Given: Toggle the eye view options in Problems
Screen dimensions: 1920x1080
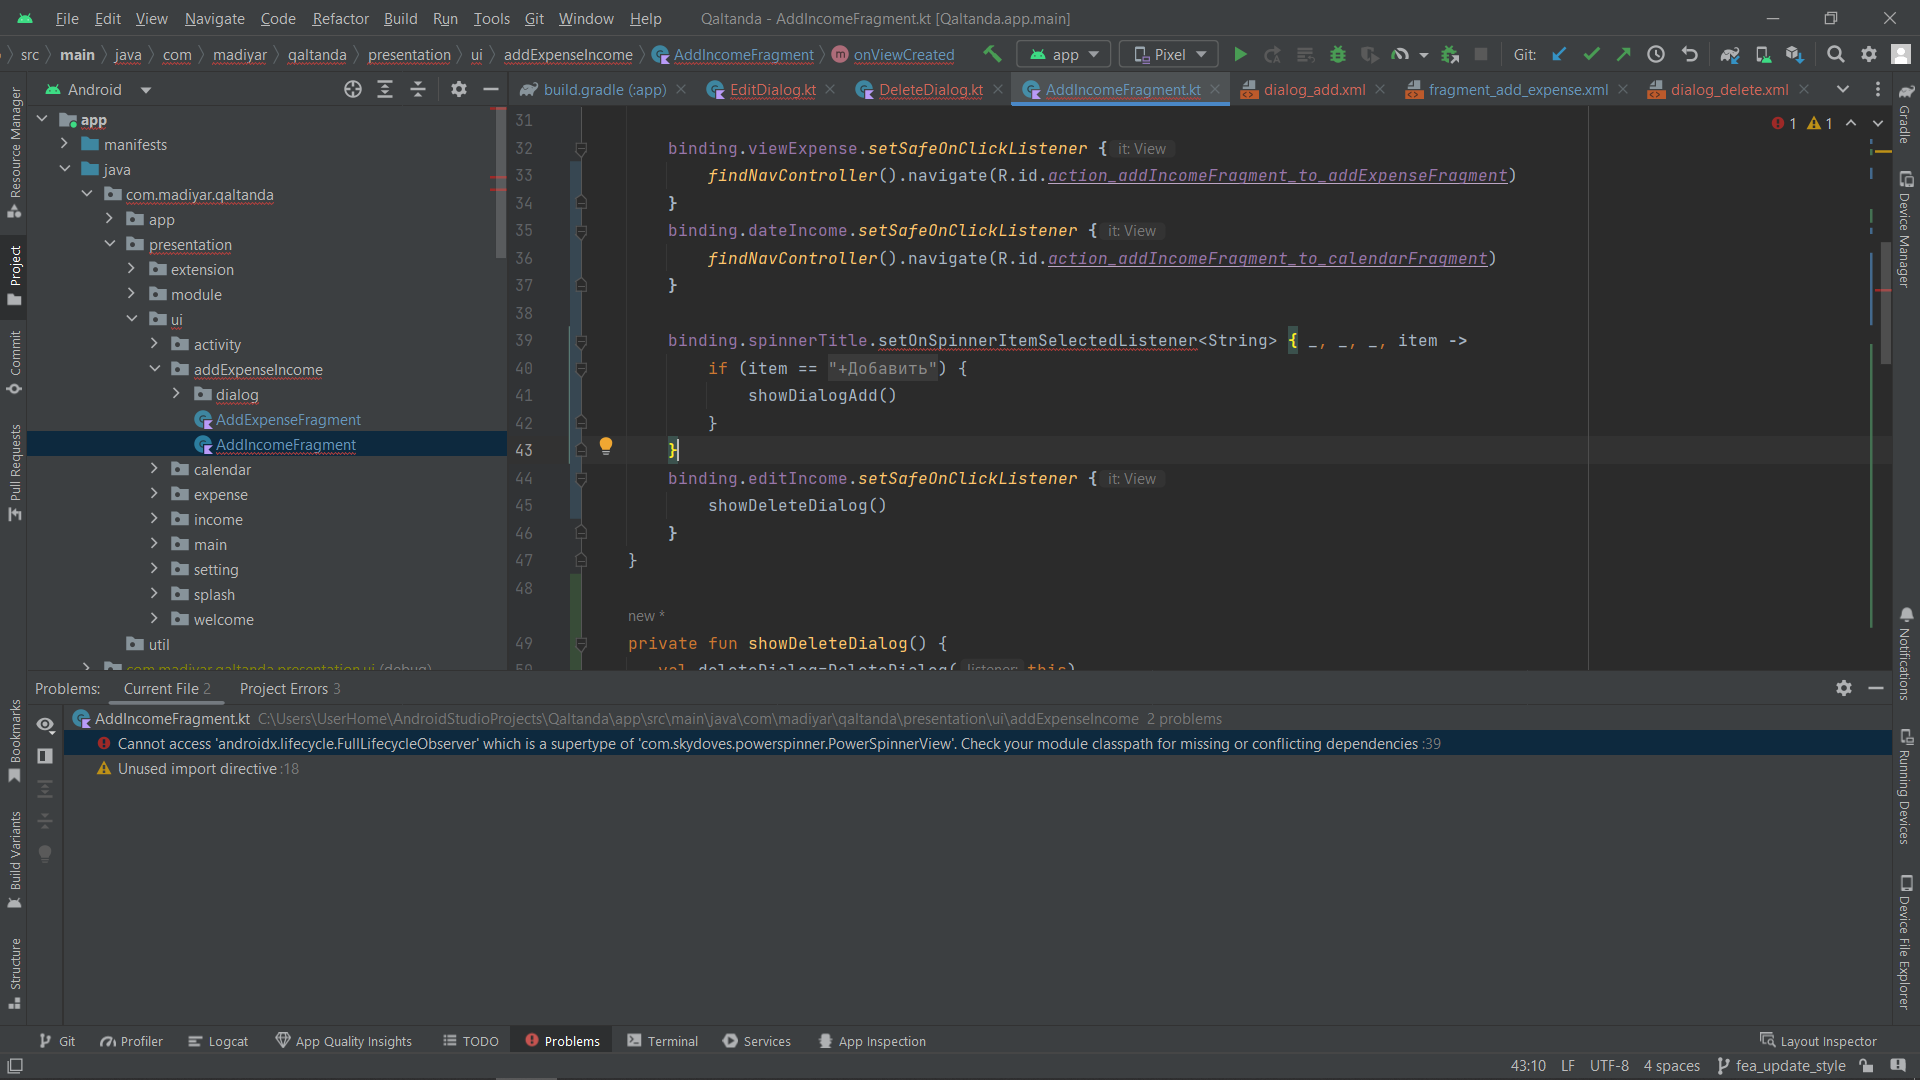Looking at the screenshot, I should click(x=45, y=724).
